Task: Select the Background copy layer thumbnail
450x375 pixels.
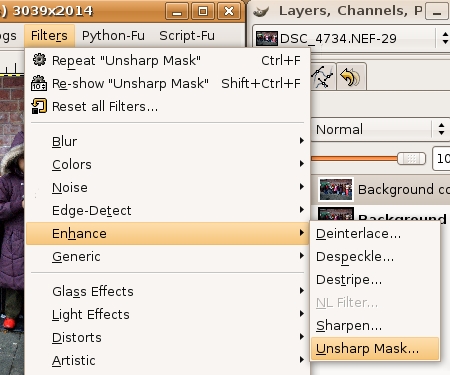Action: [x=336, y=189]
